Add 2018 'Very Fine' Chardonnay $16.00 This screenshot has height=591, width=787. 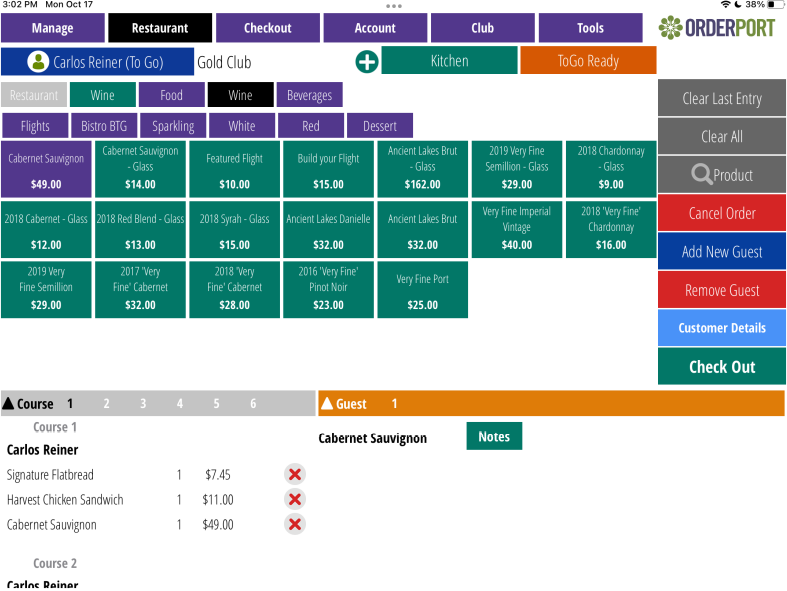(x=611, y=229)
